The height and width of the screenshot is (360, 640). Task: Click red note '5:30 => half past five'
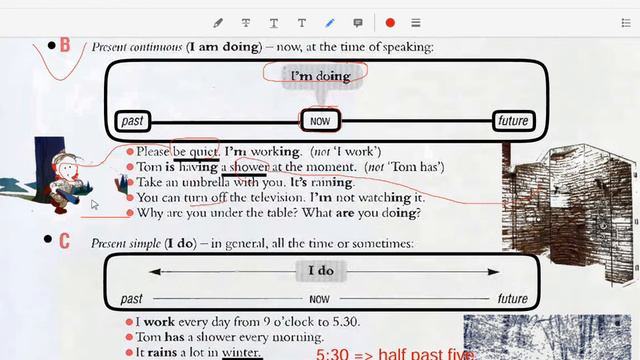coord(396,354)
